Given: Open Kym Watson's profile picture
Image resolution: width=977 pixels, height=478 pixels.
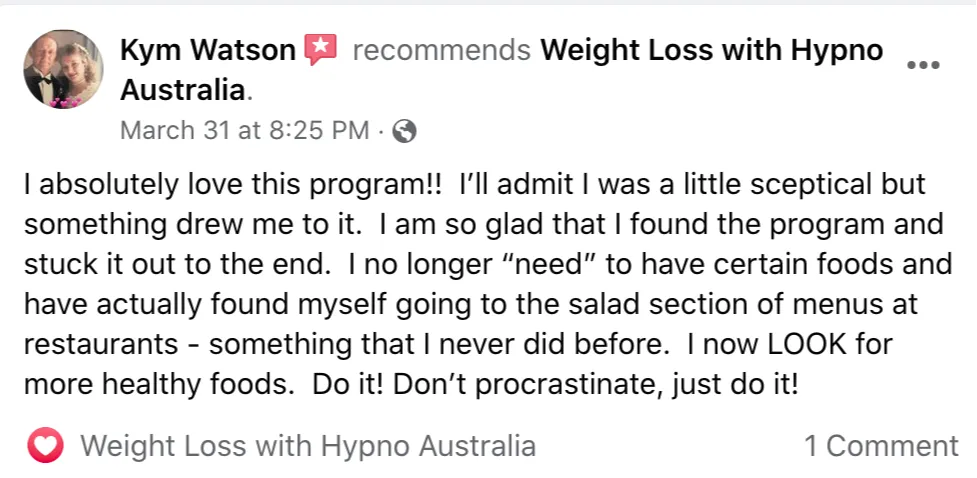Looking at the screenshot, I should [63, 69].
